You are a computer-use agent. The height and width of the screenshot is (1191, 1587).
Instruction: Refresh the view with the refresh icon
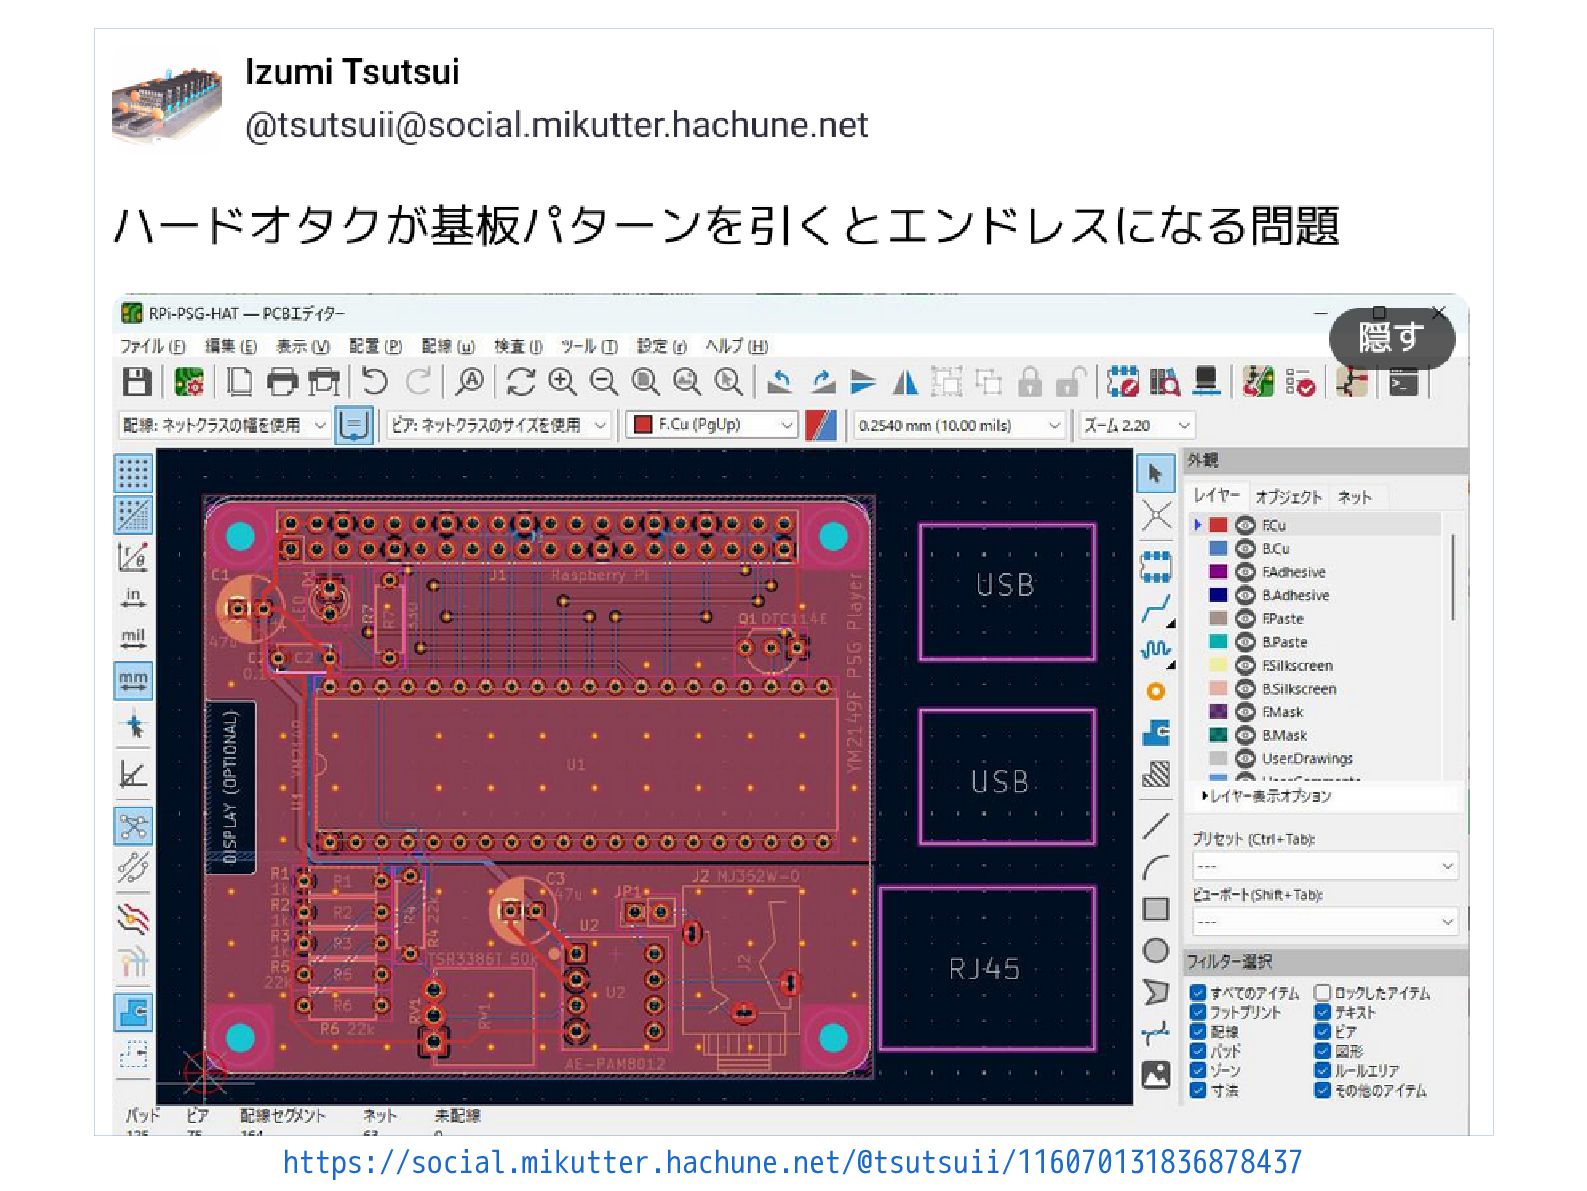tap(520, 382)
